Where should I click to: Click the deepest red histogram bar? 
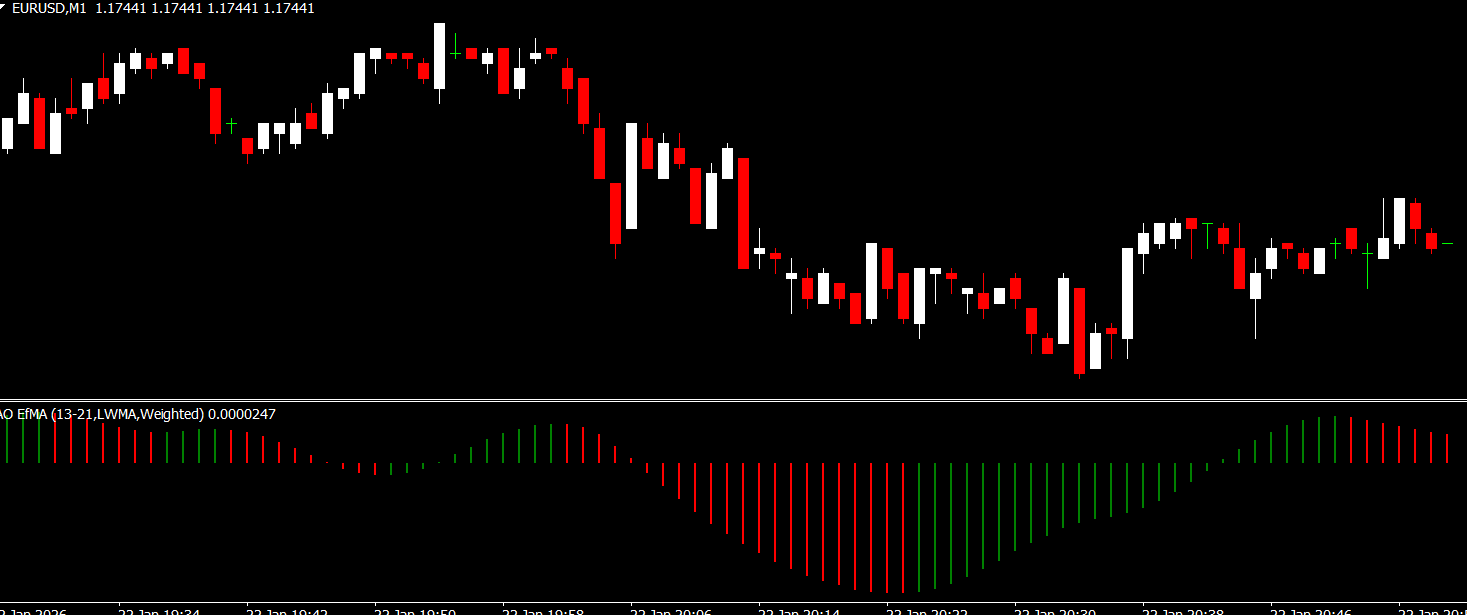point(903,527)
